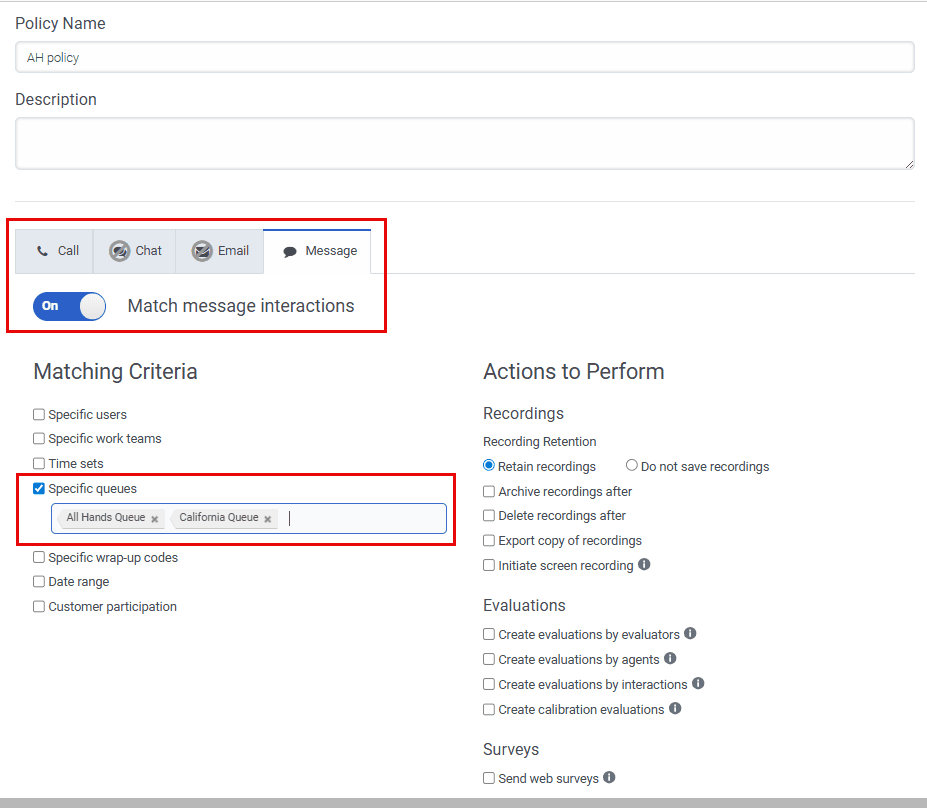927x808 pixels.
Task: Uncheck the Specific queues option
Action: tap(38, 488)
